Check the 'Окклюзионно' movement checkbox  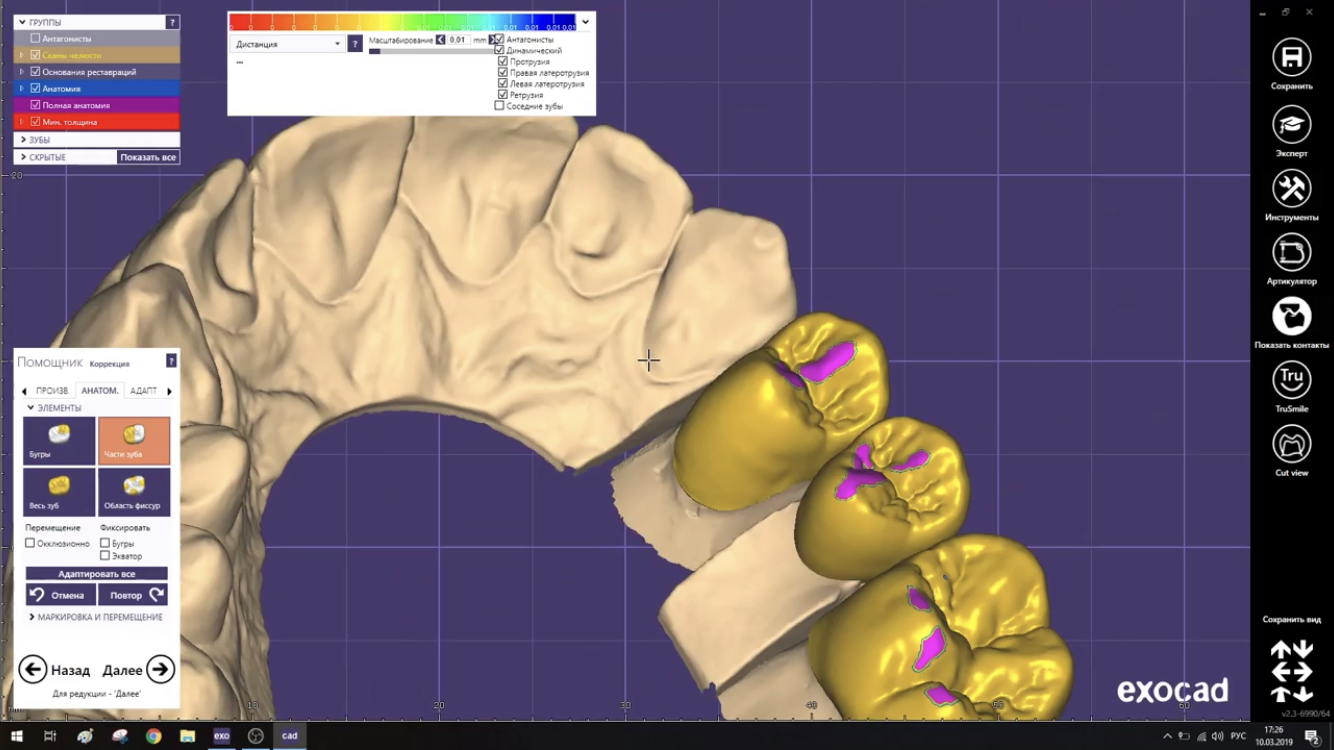pos(31,541)
